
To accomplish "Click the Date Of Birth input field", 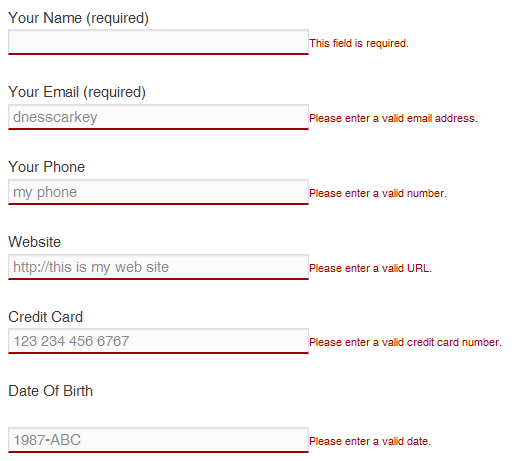I will 158,440.
